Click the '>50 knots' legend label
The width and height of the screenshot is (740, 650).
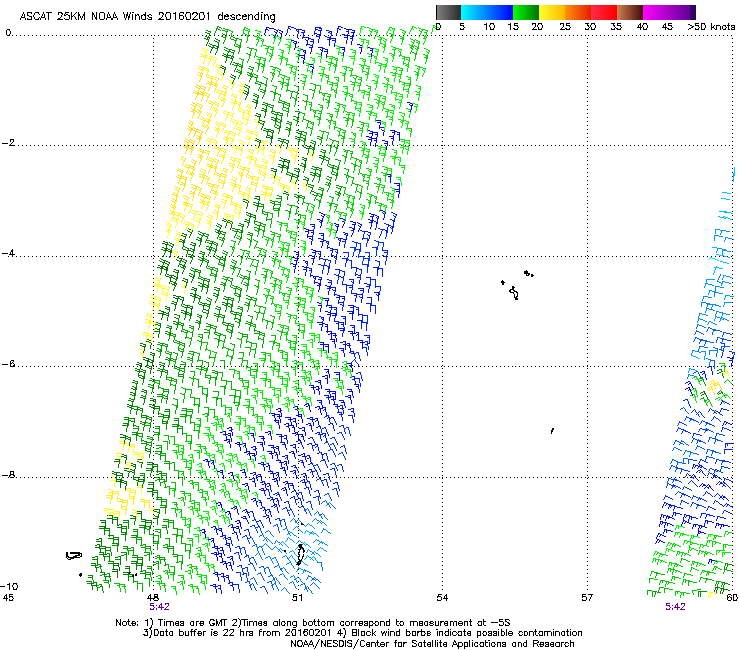pos(712,27)
